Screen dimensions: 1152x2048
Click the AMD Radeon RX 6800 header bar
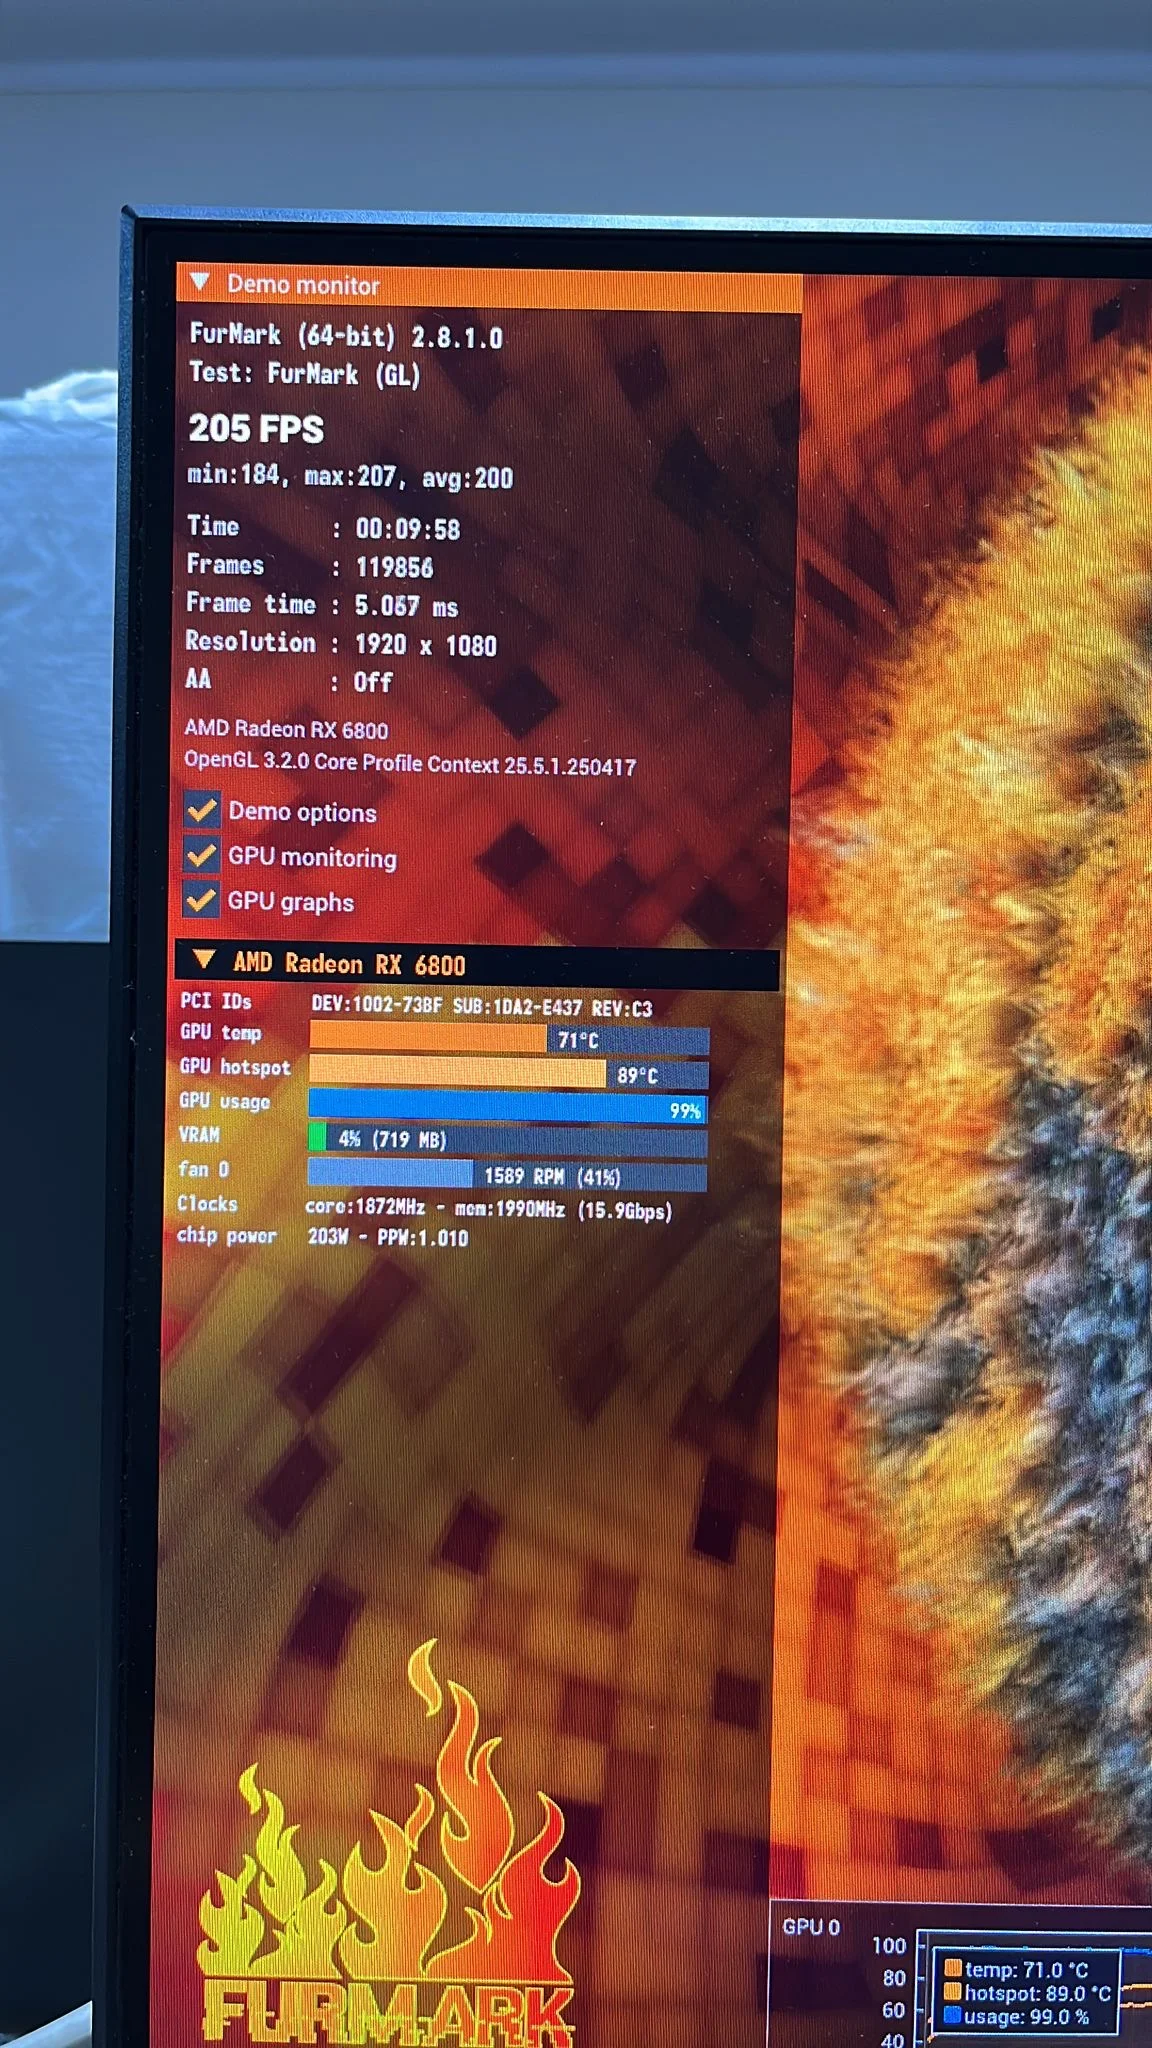coord(477,964)
